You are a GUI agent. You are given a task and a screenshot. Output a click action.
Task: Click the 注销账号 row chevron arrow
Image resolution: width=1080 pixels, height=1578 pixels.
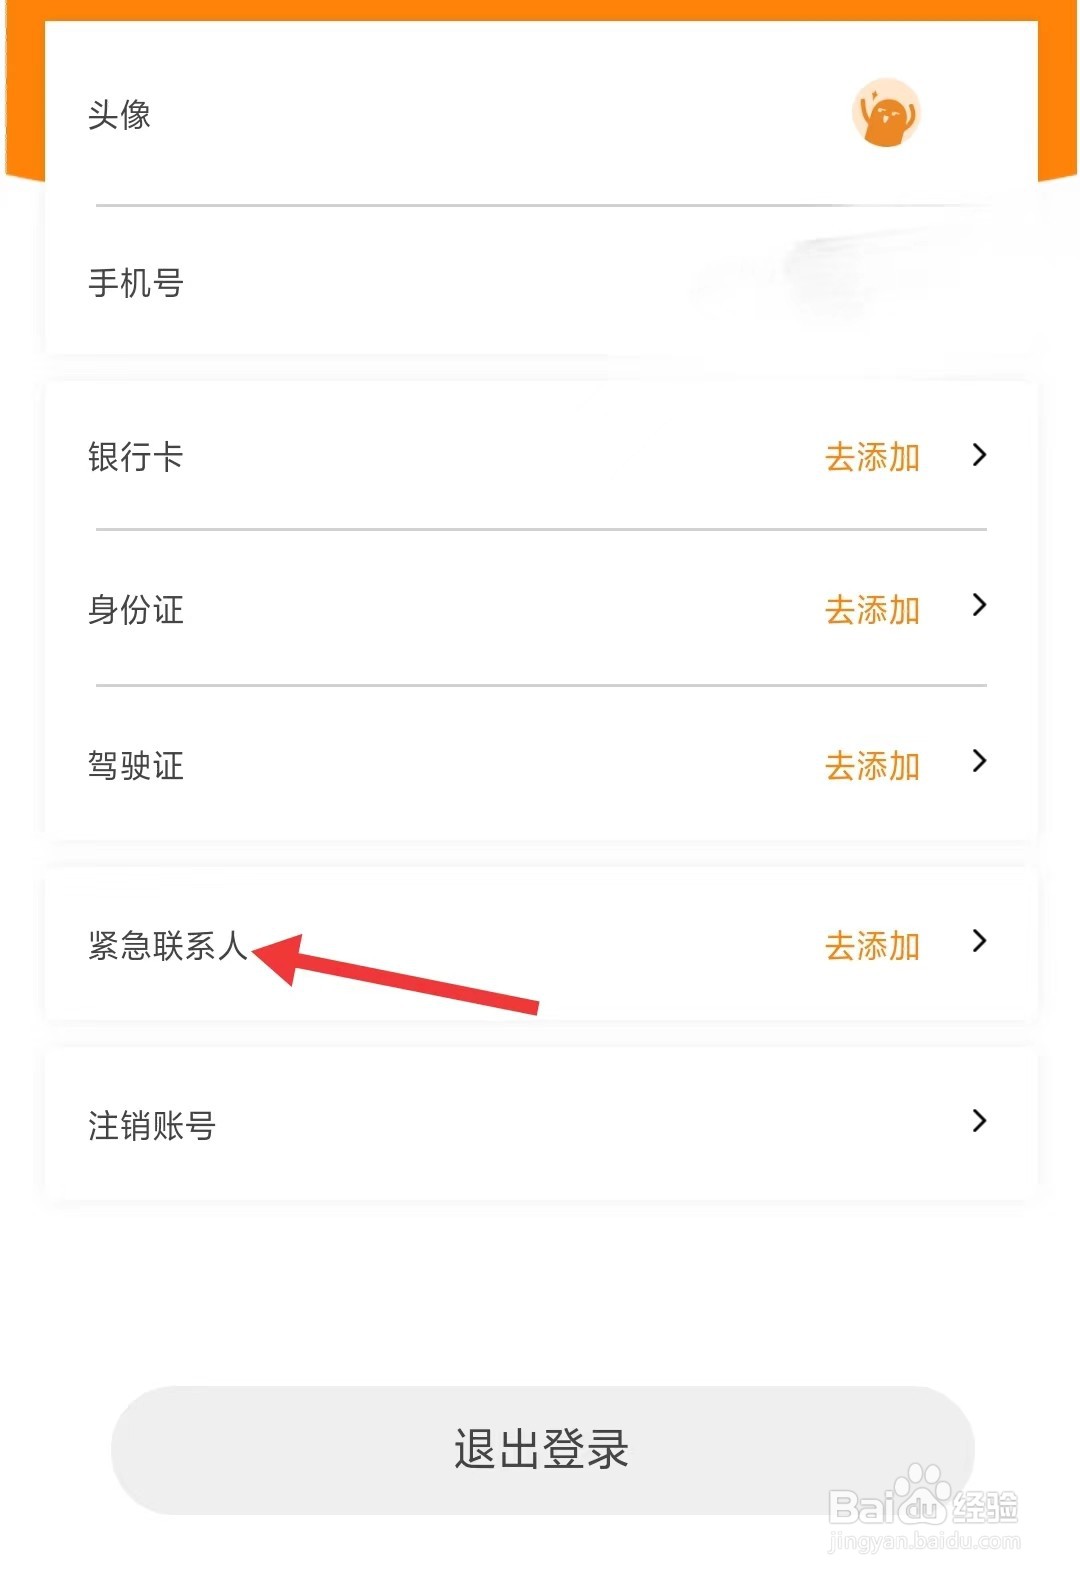[979, 1121]
